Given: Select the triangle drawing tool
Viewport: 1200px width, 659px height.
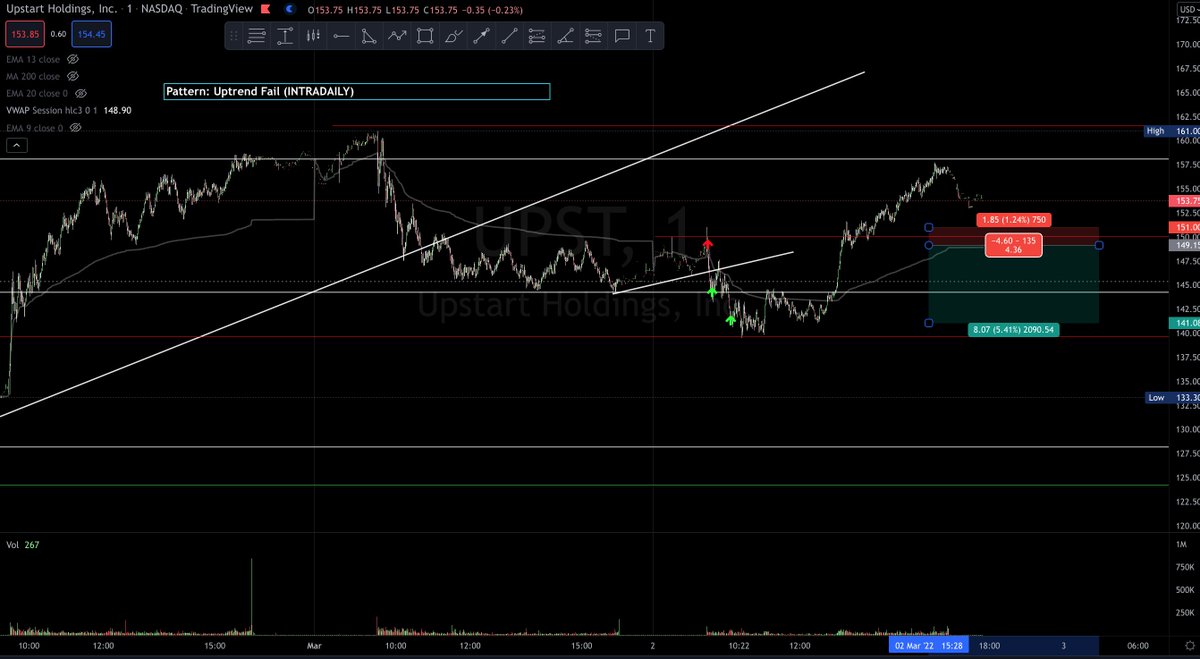Looking at the screenshot, I should [369, 36].
